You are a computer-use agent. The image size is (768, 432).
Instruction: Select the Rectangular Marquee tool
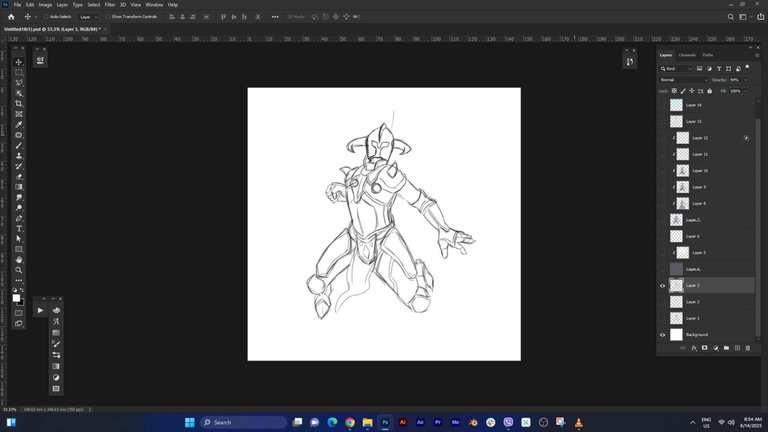pos(19,72)
